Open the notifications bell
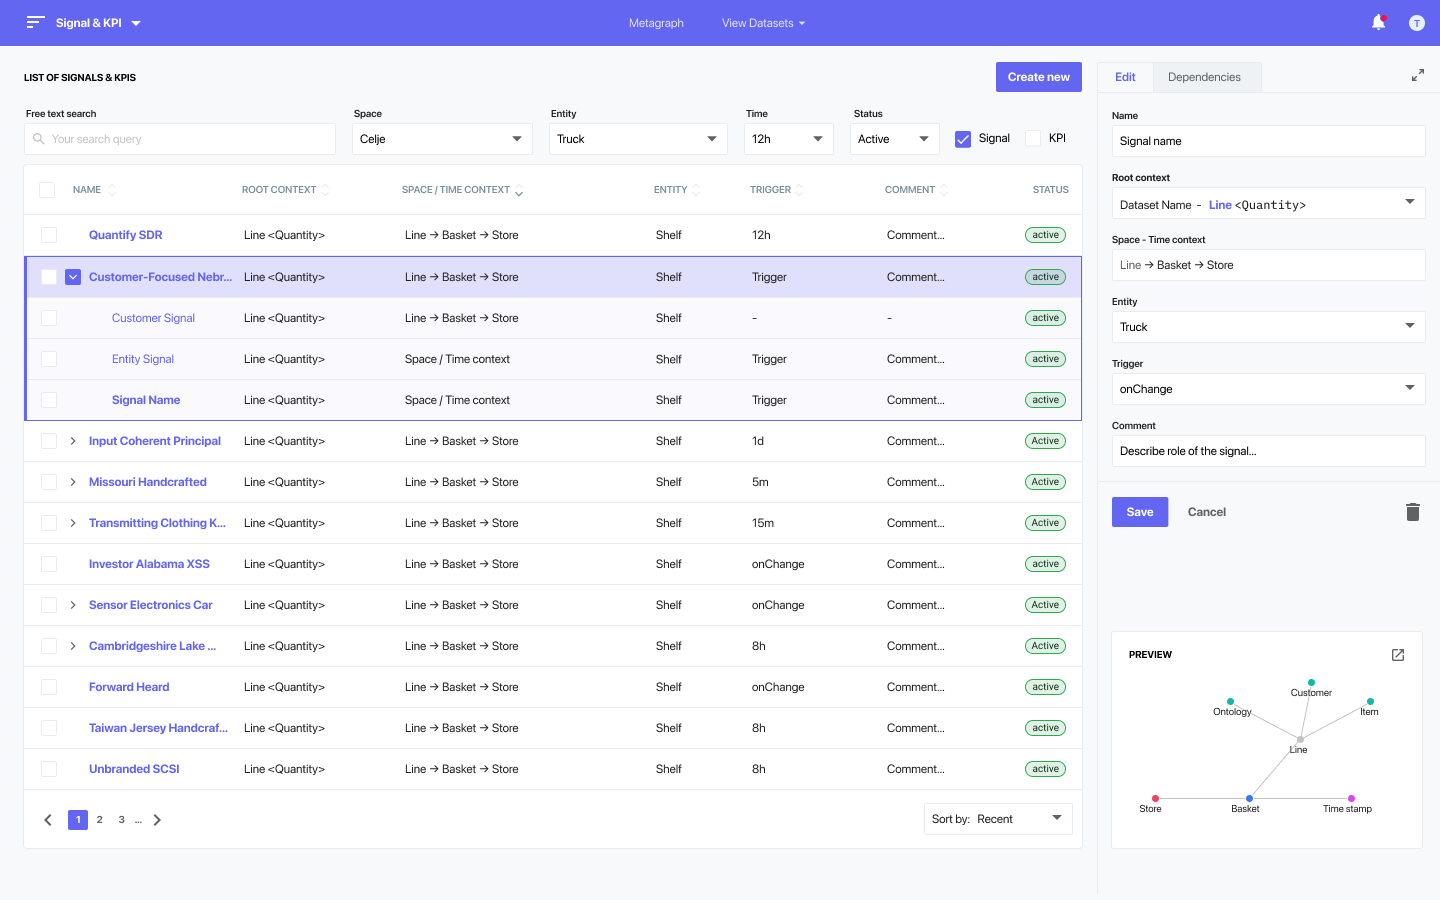Screen dimensions: 1440x900 1378,22
